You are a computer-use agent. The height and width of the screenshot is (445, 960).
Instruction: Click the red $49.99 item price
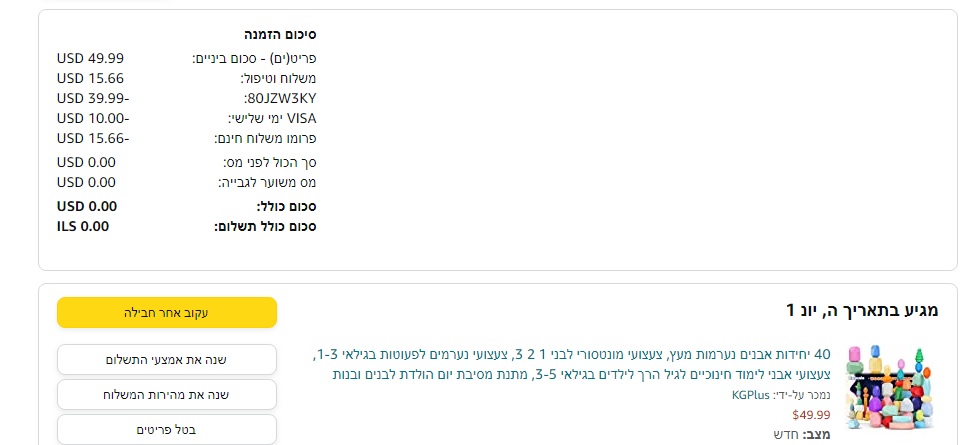point(811,414)
